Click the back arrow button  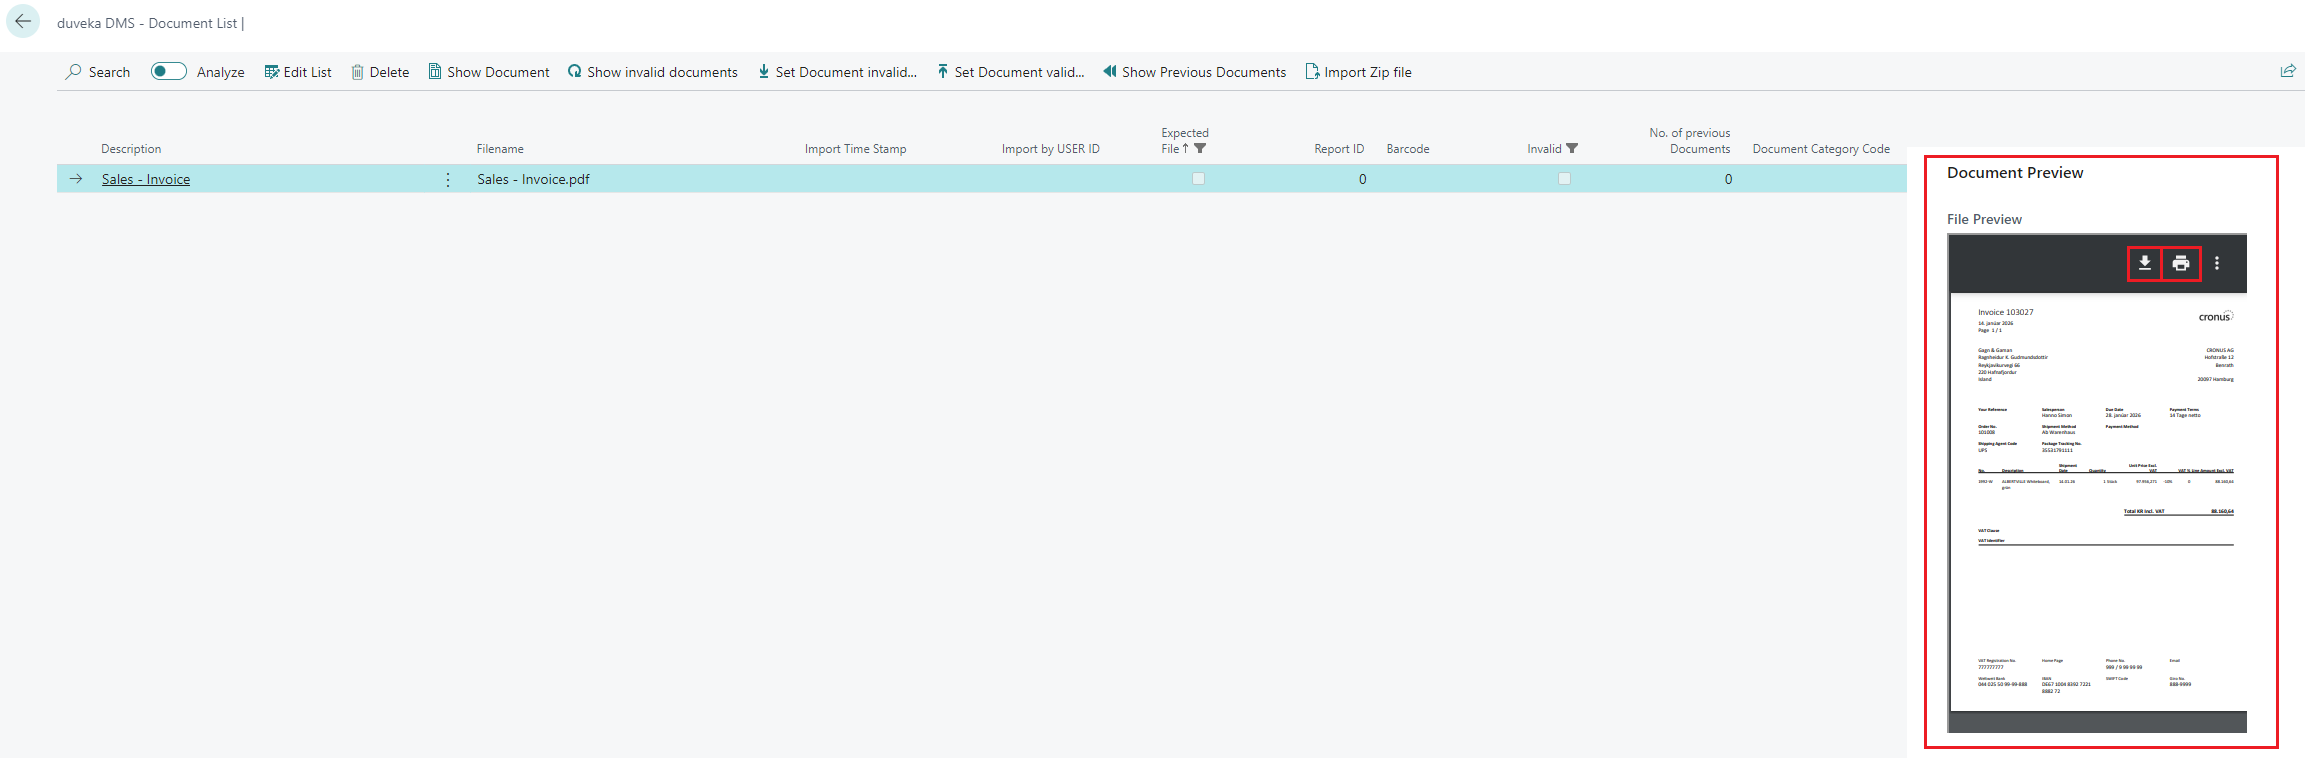(x=23, y=21)
